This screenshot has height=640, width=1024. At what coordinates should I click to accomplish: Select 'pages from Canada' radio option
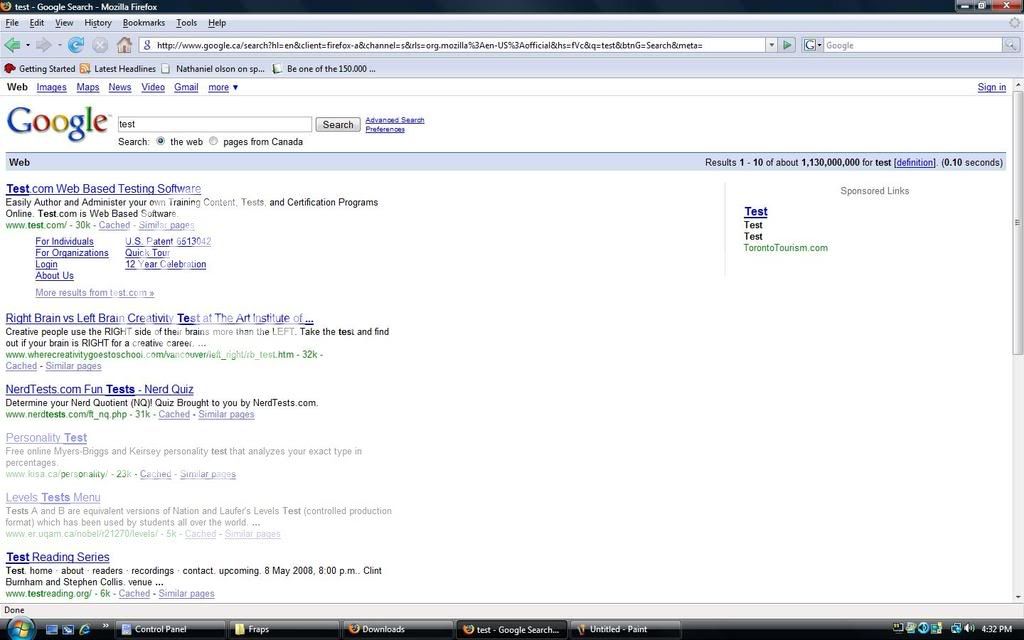[x=213, y=141]
